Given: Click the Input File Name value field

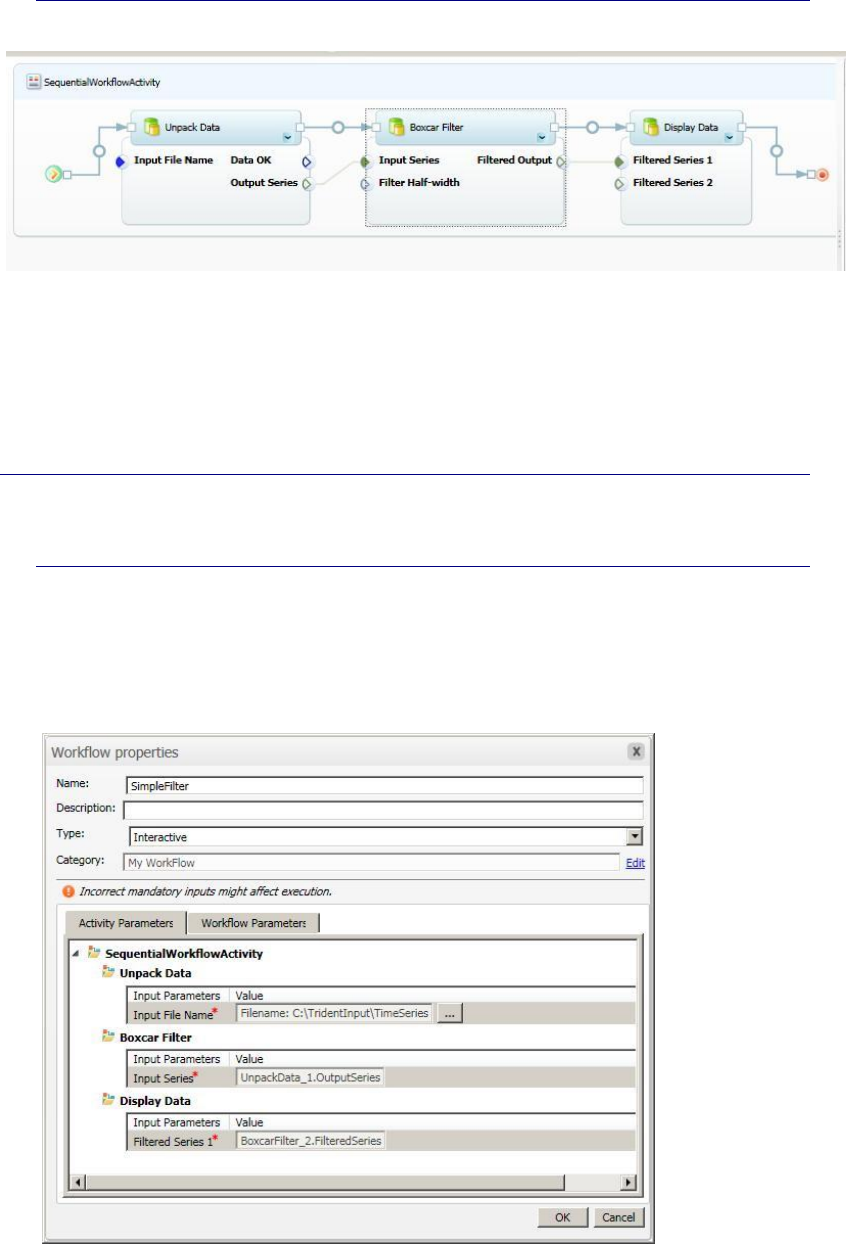Looking at the screenshot, I should (334, 1014).
